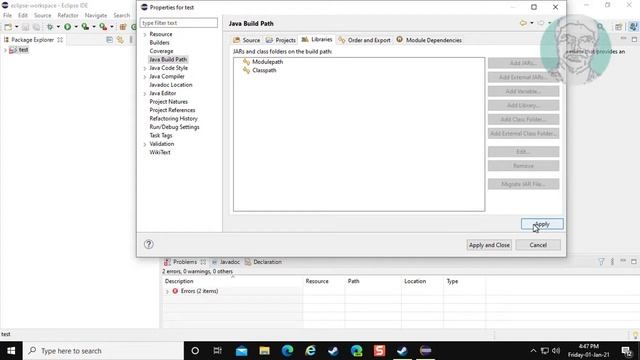Click the Apply and Close button

[489, 245]
